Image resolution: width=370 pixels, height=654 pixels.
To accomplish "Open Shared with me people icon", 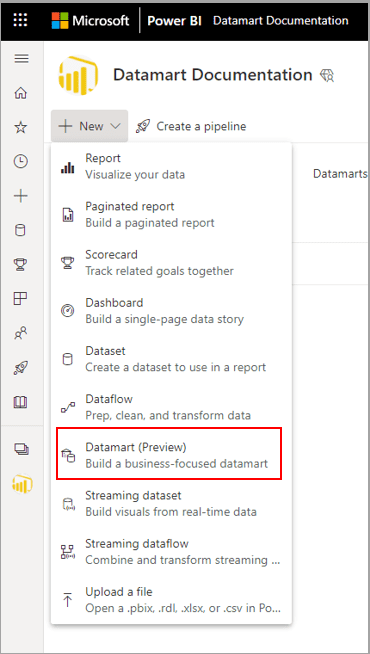I will (21, 333).
